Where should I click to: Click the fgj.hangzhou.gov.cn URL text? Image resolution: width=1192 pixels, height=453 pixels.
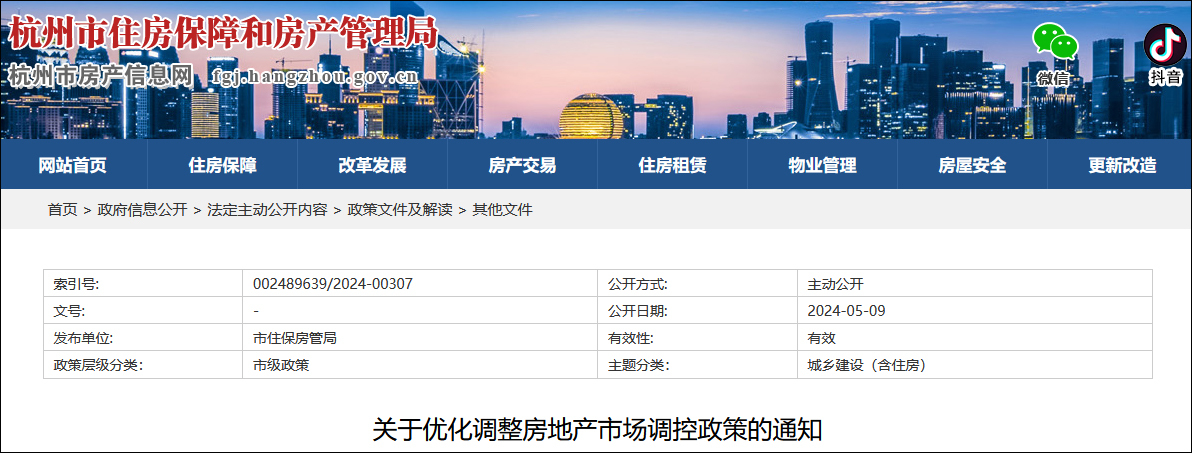click(x=315, y=76)
